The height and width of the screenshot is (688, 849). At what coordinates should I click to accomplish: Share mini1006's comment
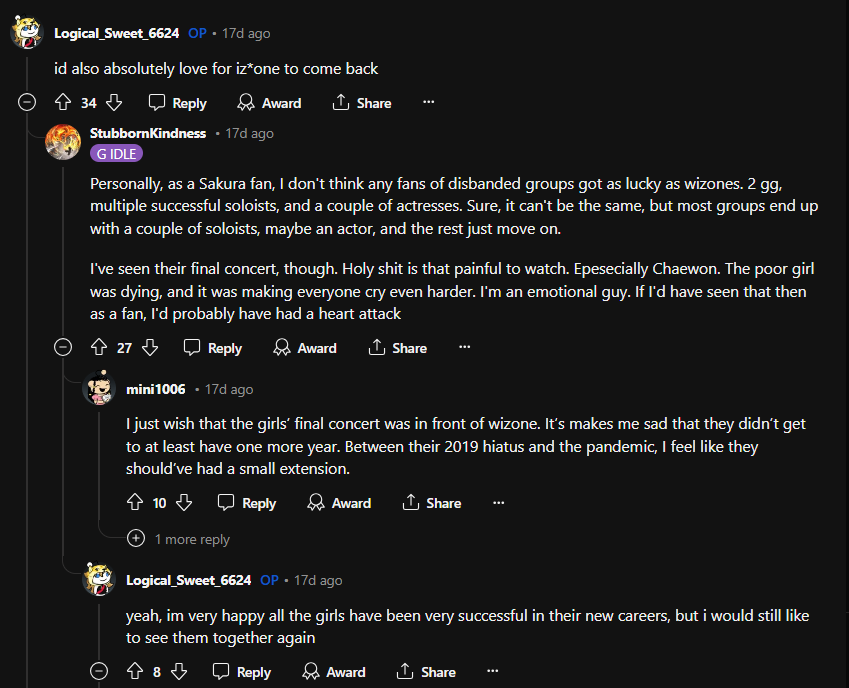pyautogui.click(x=431, y=503)
